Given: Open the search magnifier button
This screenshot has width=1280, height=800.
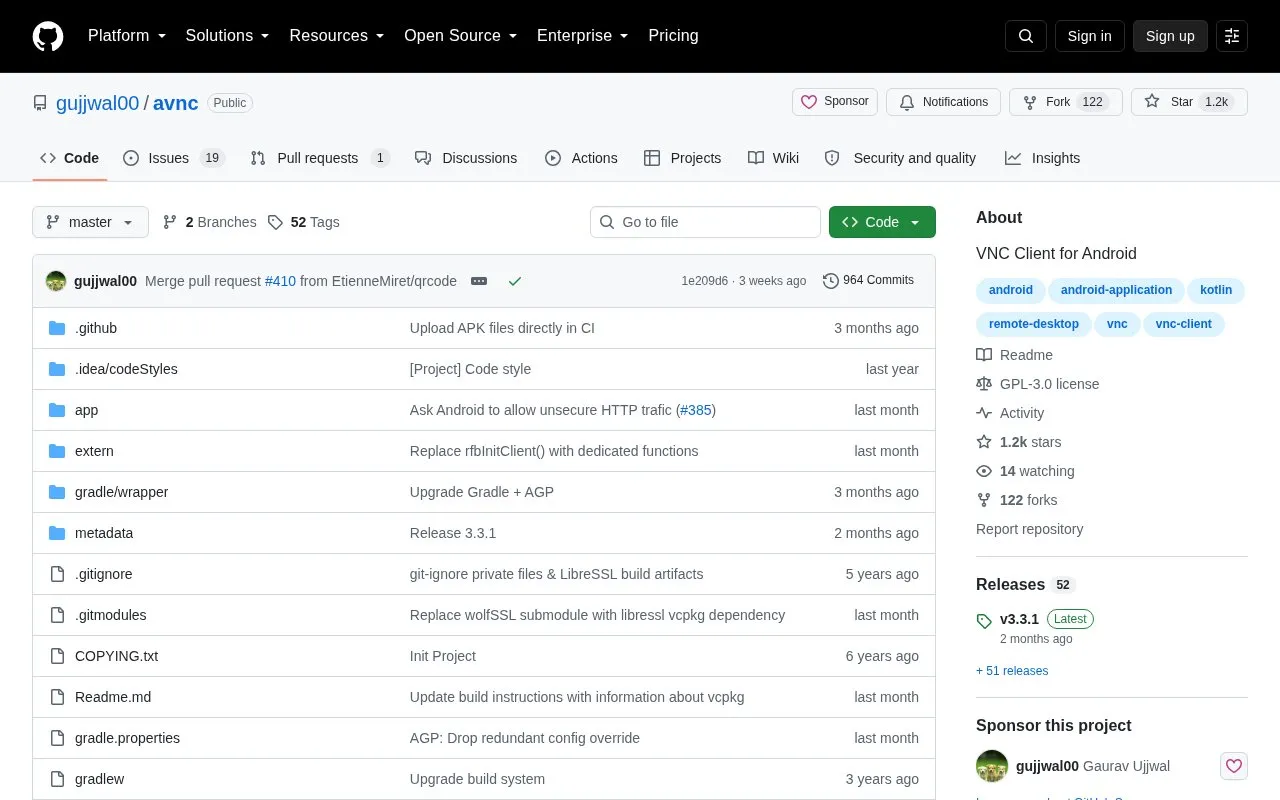Looking at the screenshot, I should tap(1026, 36).
